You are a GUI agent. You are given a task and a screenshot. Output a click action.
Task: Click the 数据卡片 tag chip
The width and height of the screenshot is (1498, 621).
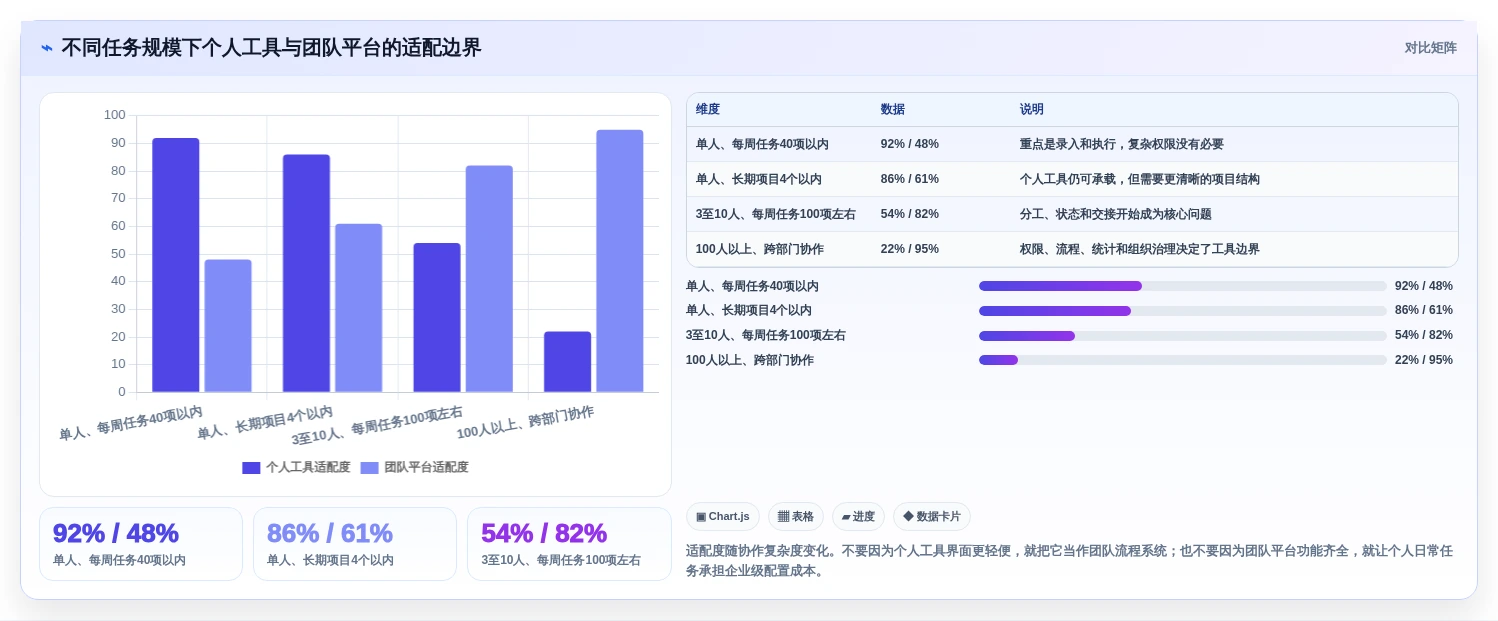932,517
